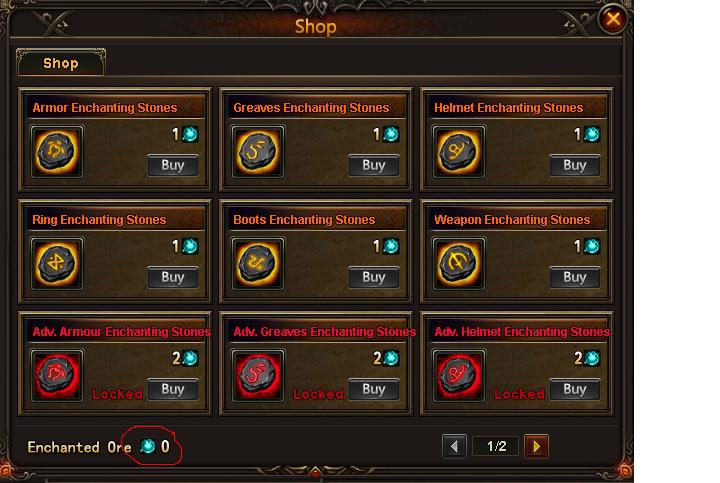
Task: Buy Helmet Enchanting Stones
Action: click(x=574, y=165)
